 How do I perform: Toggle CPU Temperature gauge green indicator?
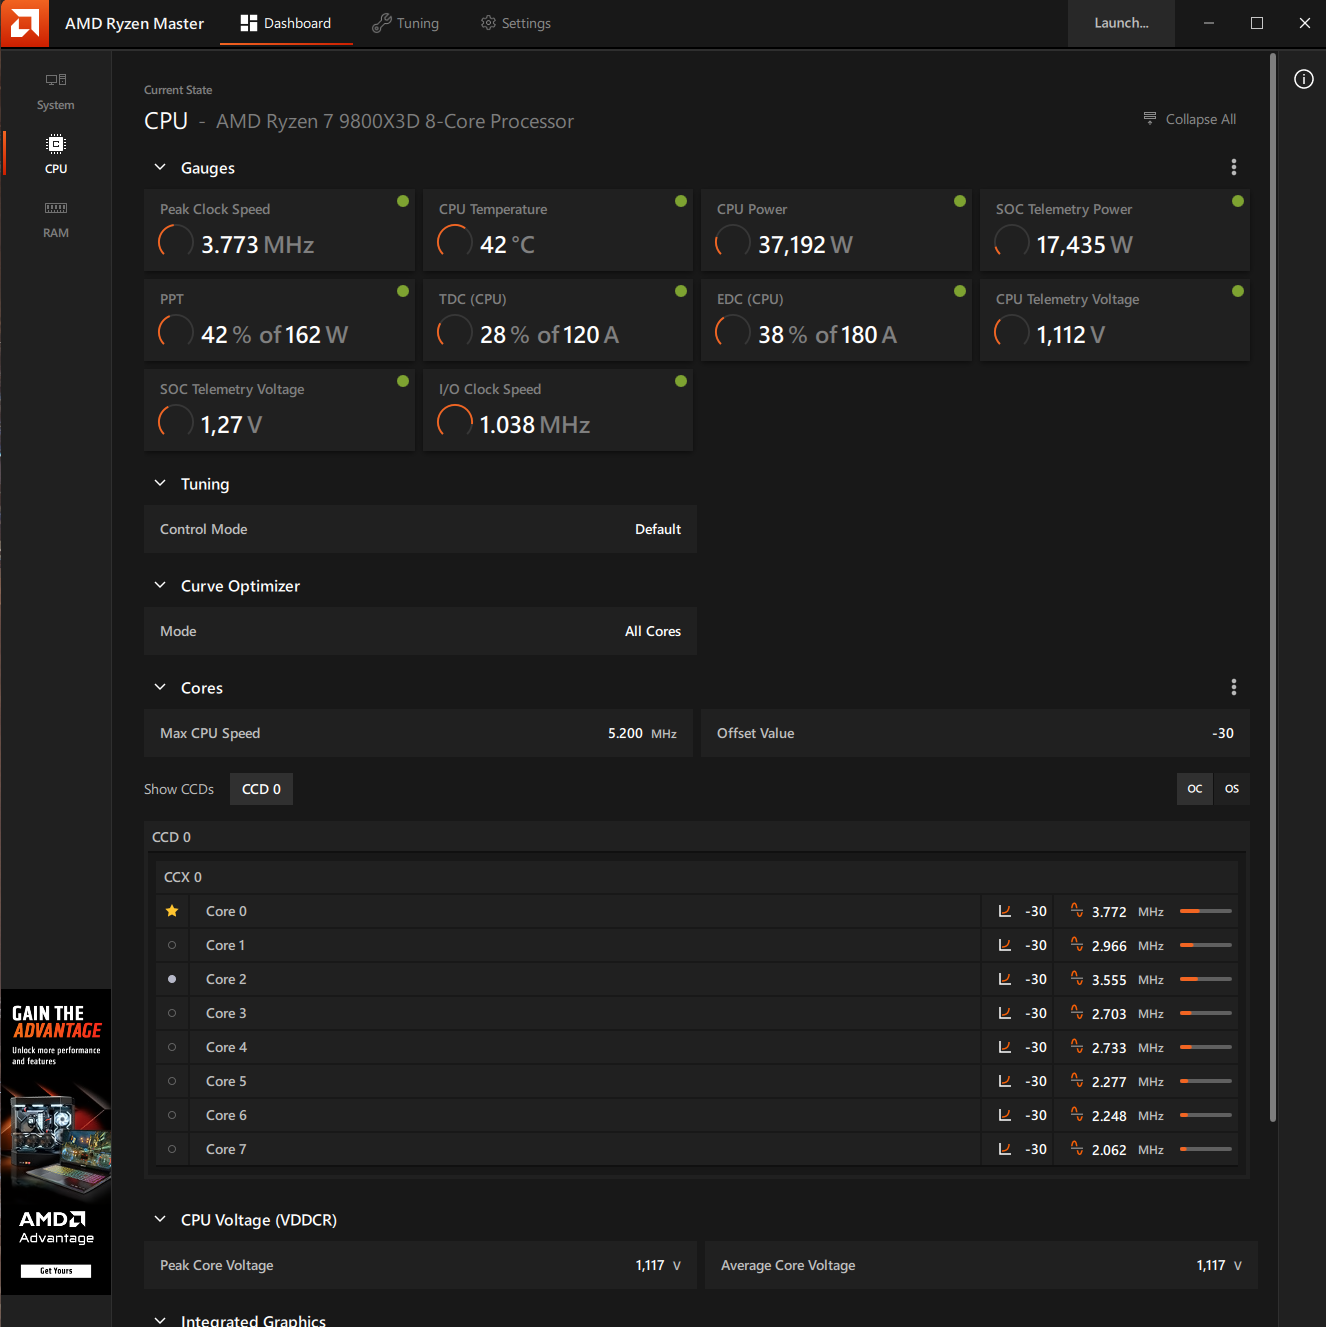coord(681,201)
